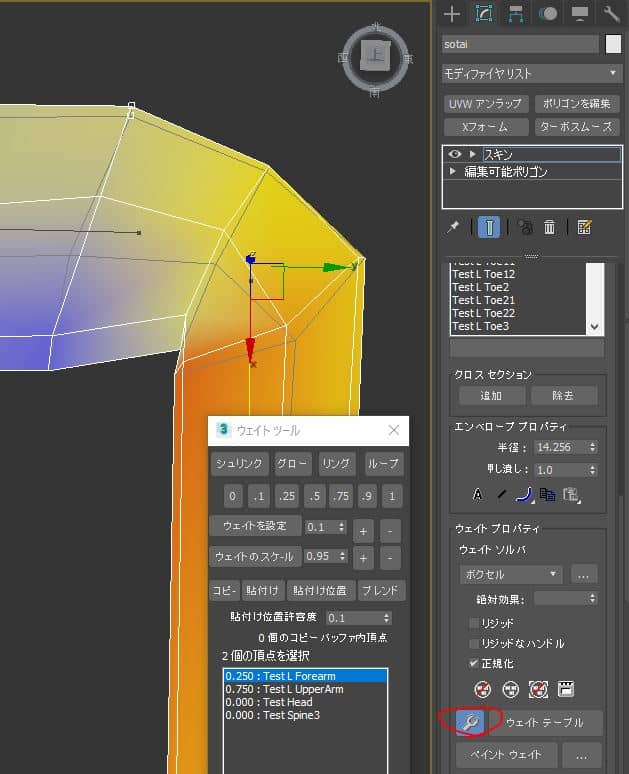
Task: Open the Utilities wrench tab
Action: click(612, 14)
